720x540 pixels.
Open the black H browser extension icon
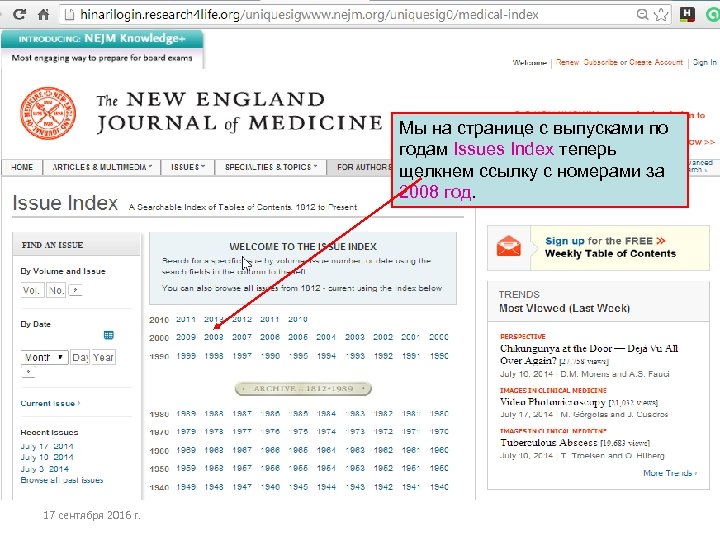pyautogui.click(x=687, y=14)
